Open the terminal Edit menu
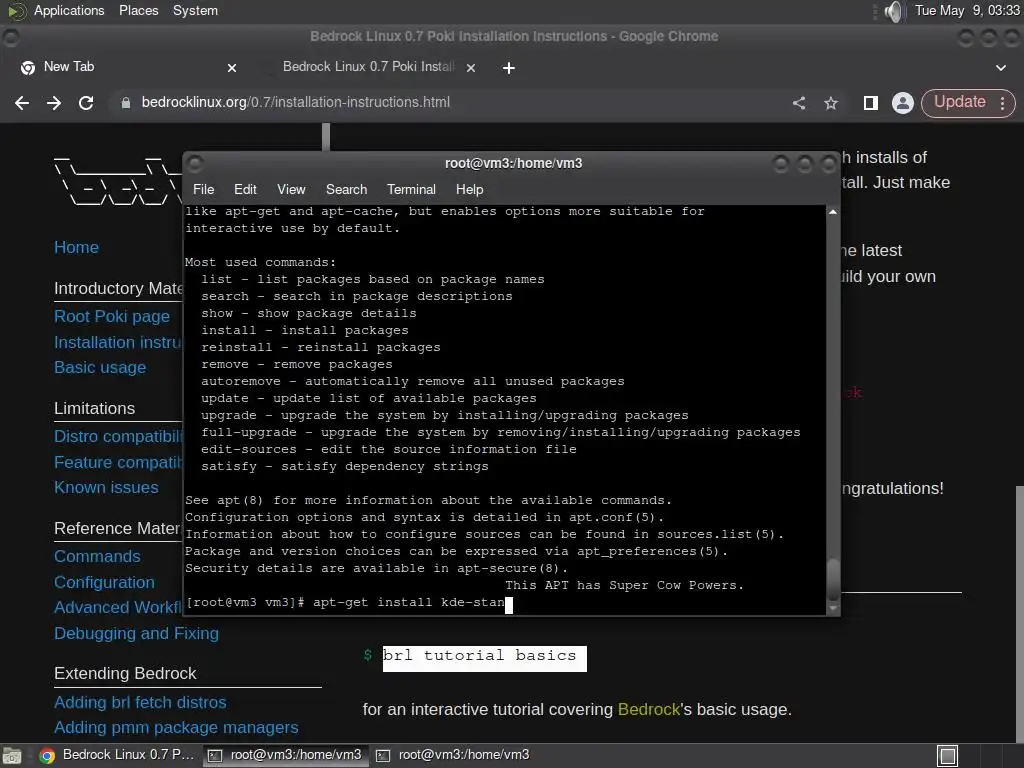Viewport: 1024px width, 768px height. click(245, 189)
